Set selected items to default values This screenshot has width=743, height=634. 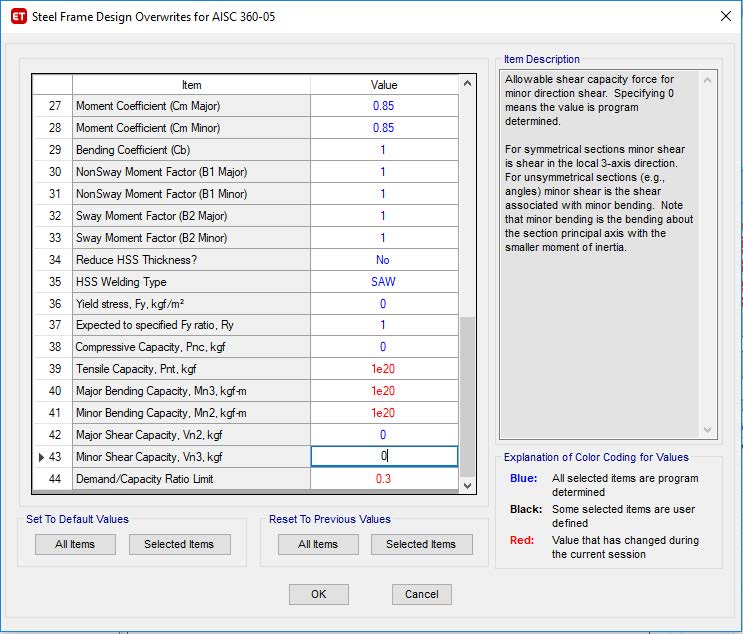(179, 544)
